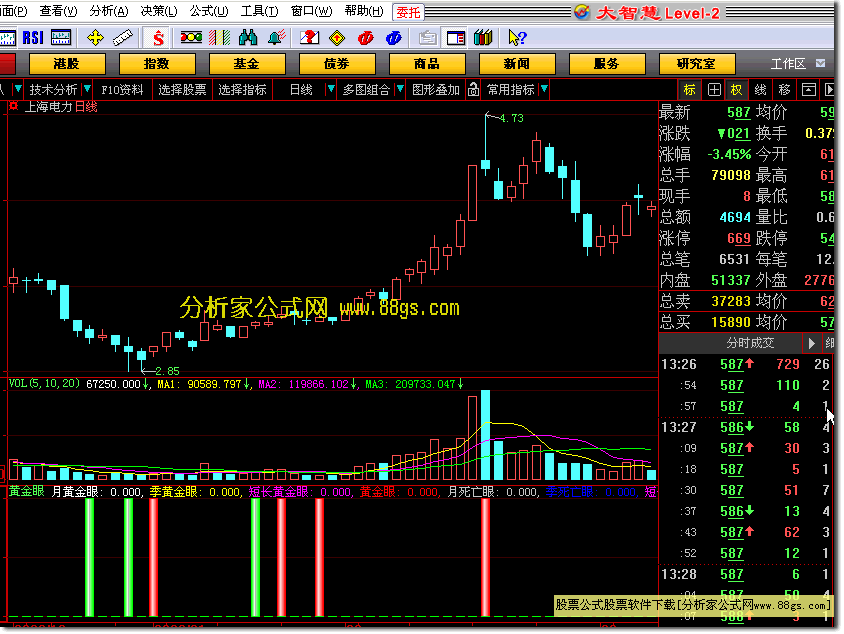
Task: Open the 工具(T) menu
Action: click(259, 11)
